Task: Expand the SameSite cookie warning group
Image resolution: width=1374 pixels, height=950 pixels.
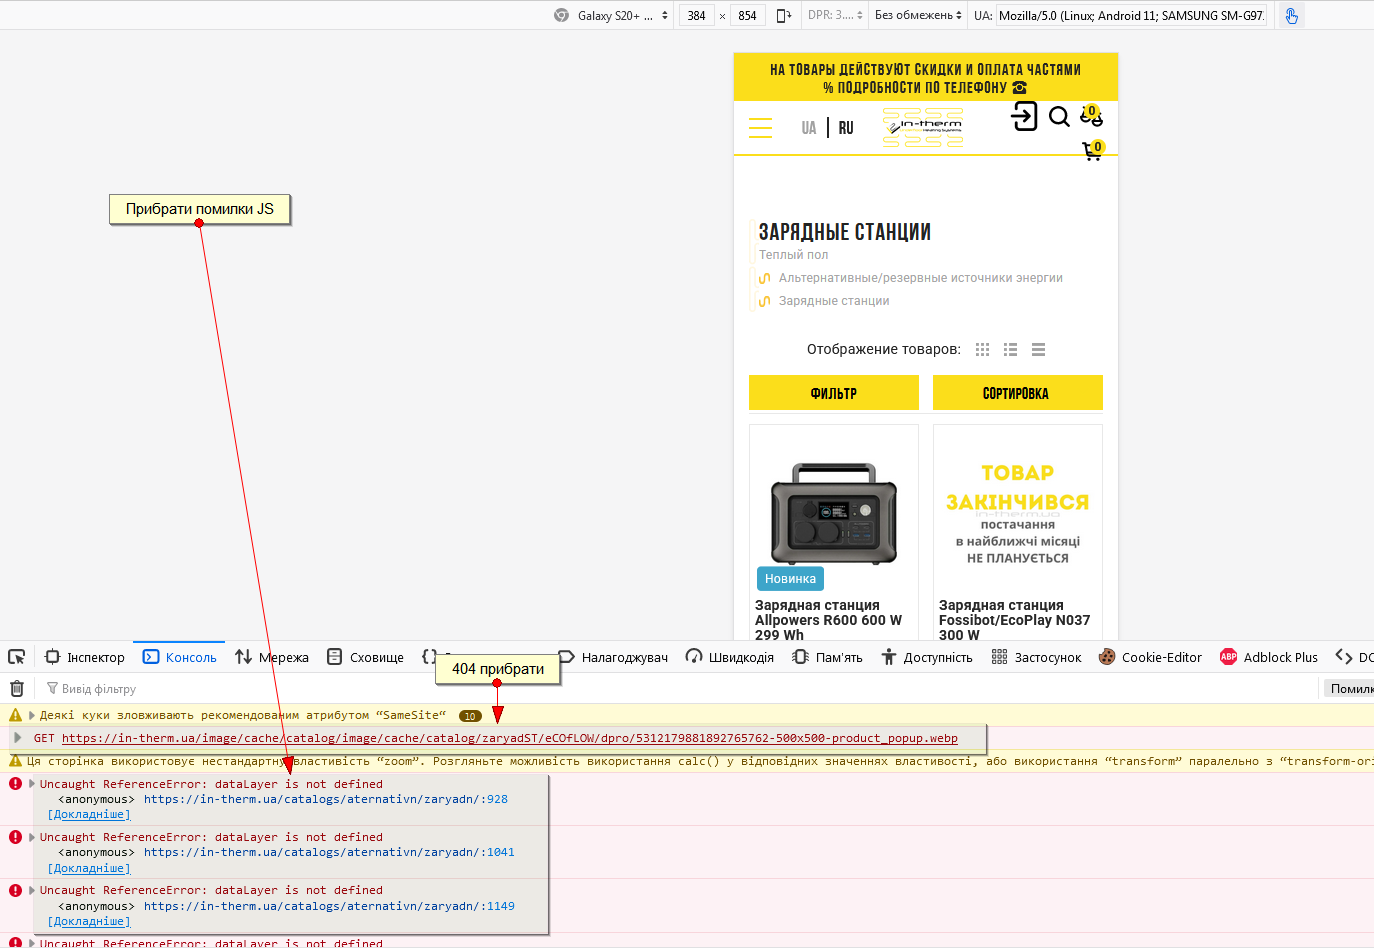Action: (x=32, y=715)
